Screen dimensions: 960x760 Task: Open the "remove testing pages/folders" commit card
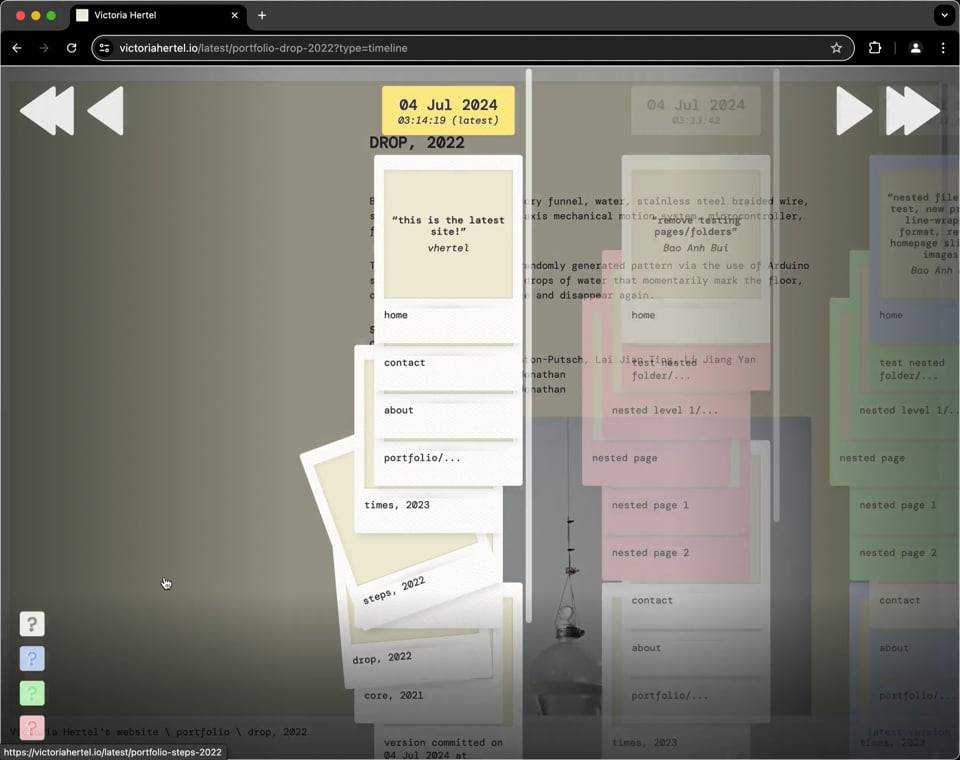pyautogui.click(x=696, y=234)
